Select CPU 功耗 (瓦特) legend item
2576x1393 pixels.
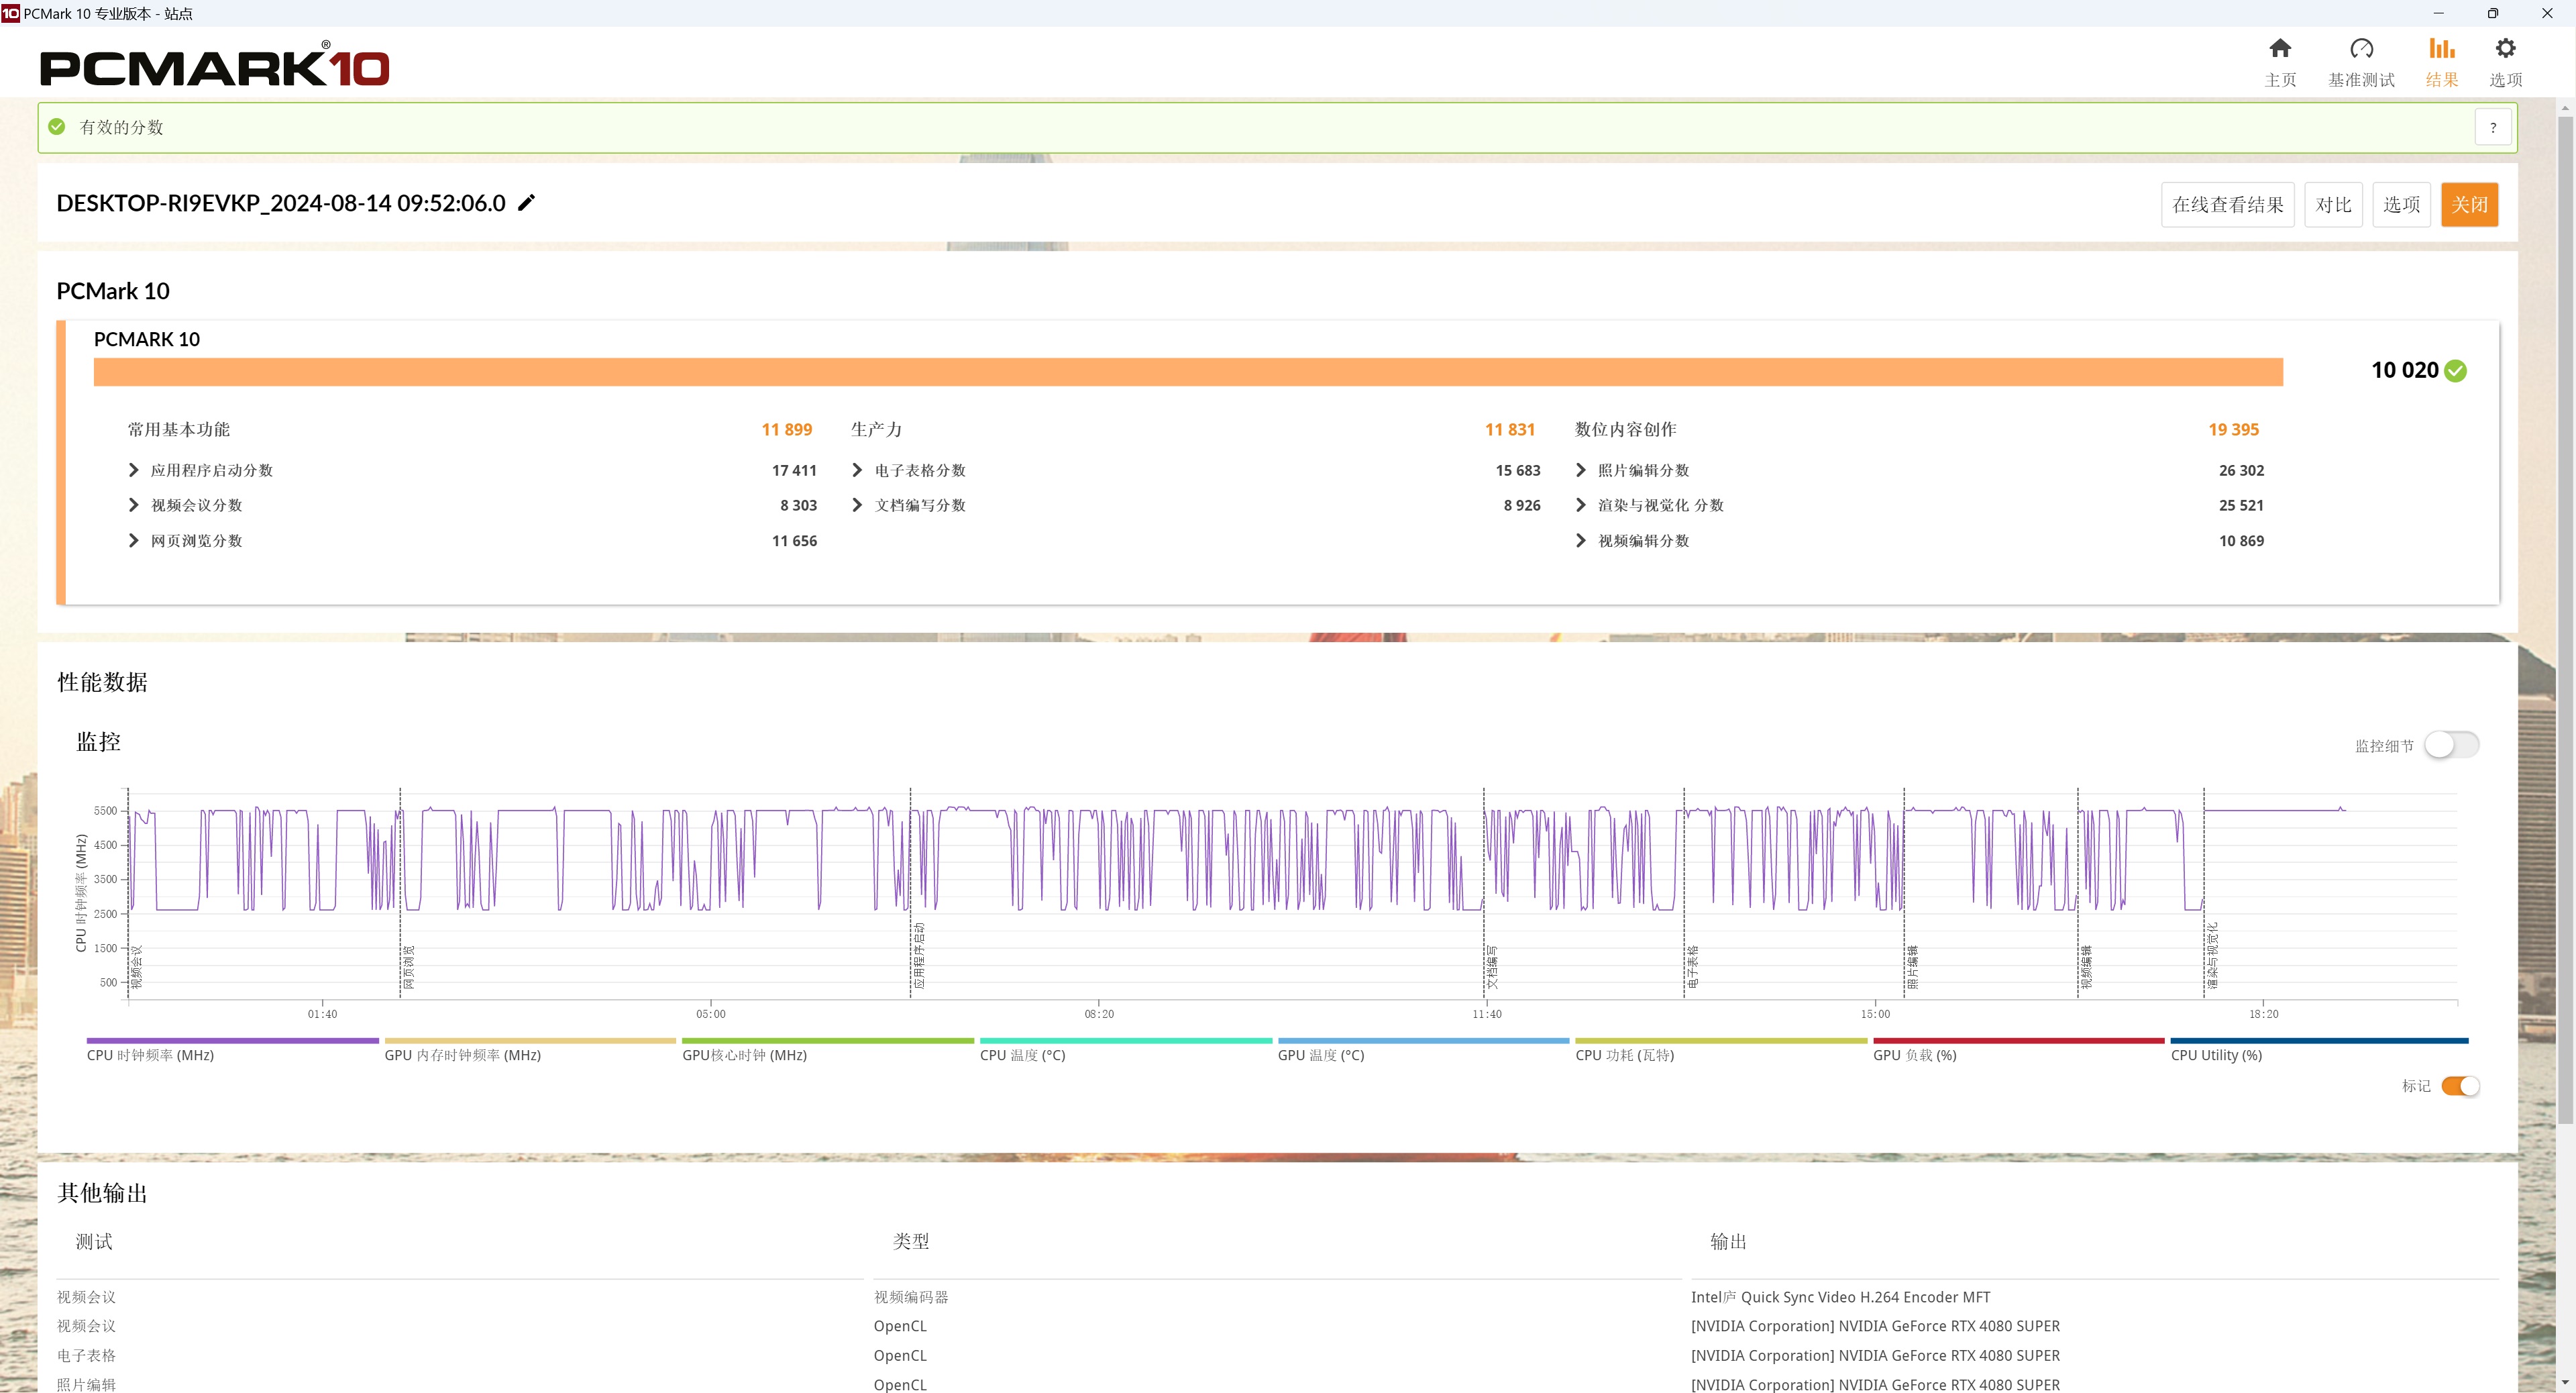pos(1721,1050)
